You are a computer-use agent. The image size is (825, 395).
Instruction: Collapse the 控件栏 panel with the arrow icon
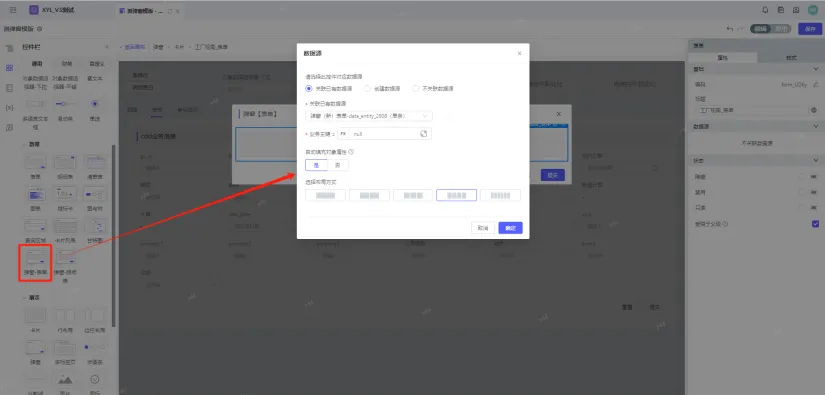[x=107, y=47]
